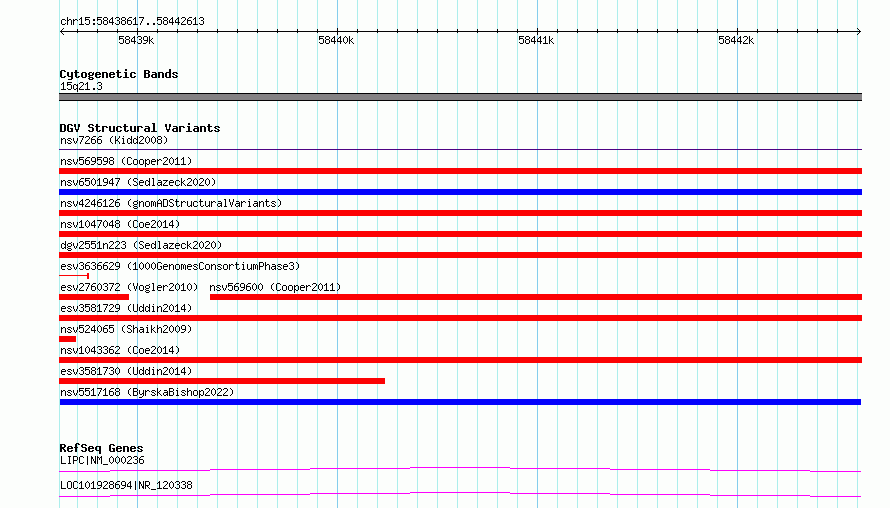Select the red bar for nsv4246126

click(460, 213)
